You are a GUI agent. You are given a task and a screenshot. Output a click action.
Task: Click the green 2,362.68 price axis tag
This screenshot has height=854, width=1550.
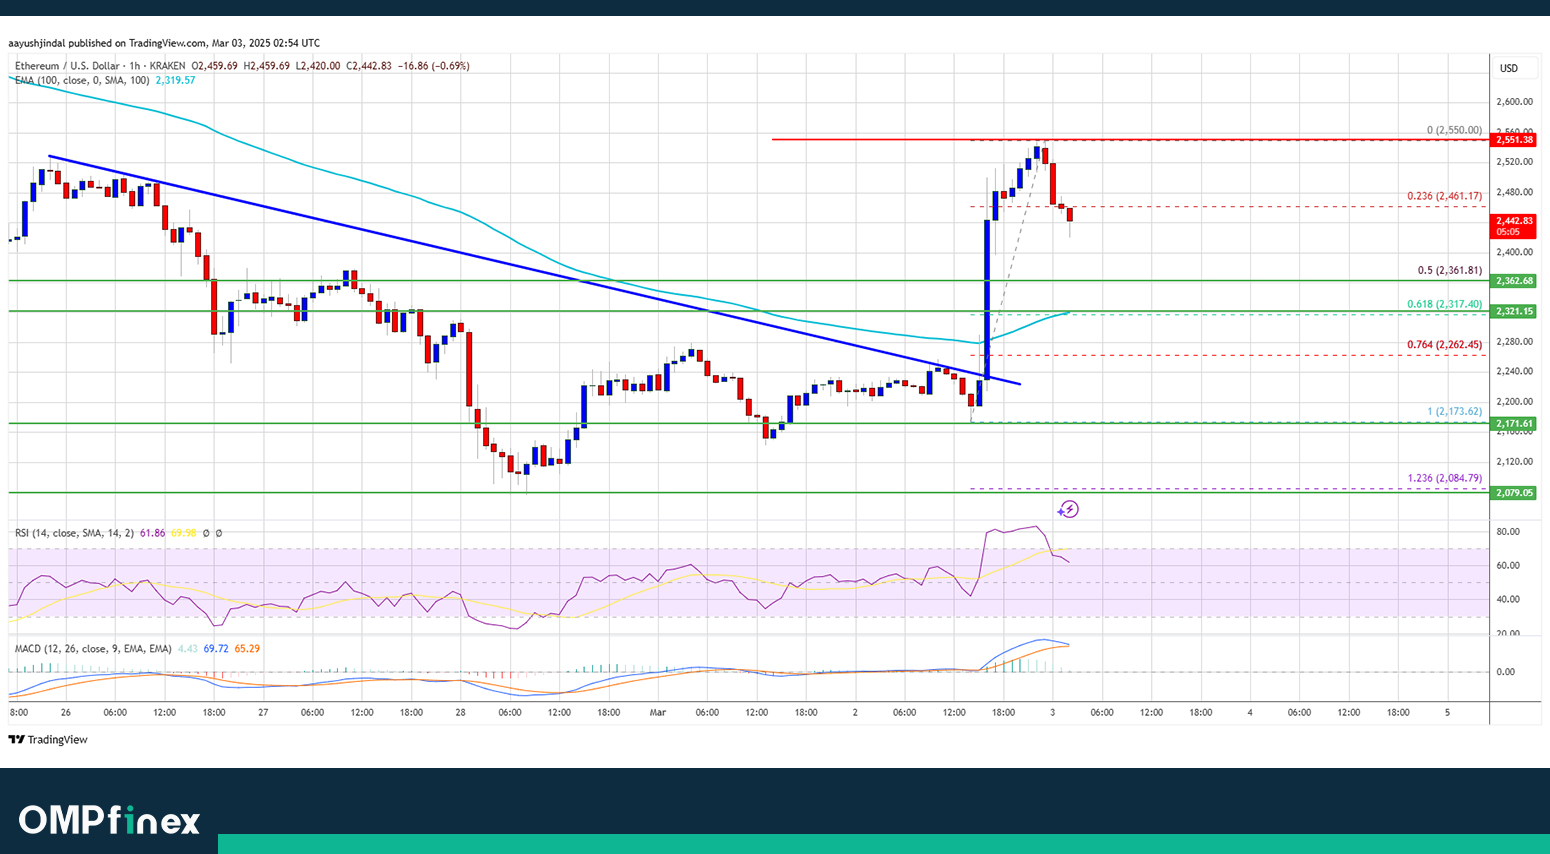(x=1514, y=281)
